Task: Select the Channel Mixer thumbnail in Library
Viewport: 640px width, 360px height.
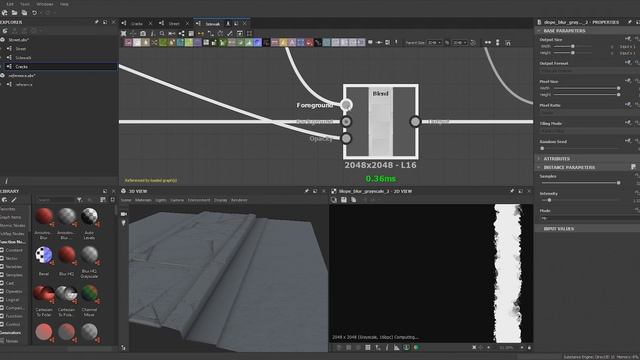Action: [x=89, y=293]
